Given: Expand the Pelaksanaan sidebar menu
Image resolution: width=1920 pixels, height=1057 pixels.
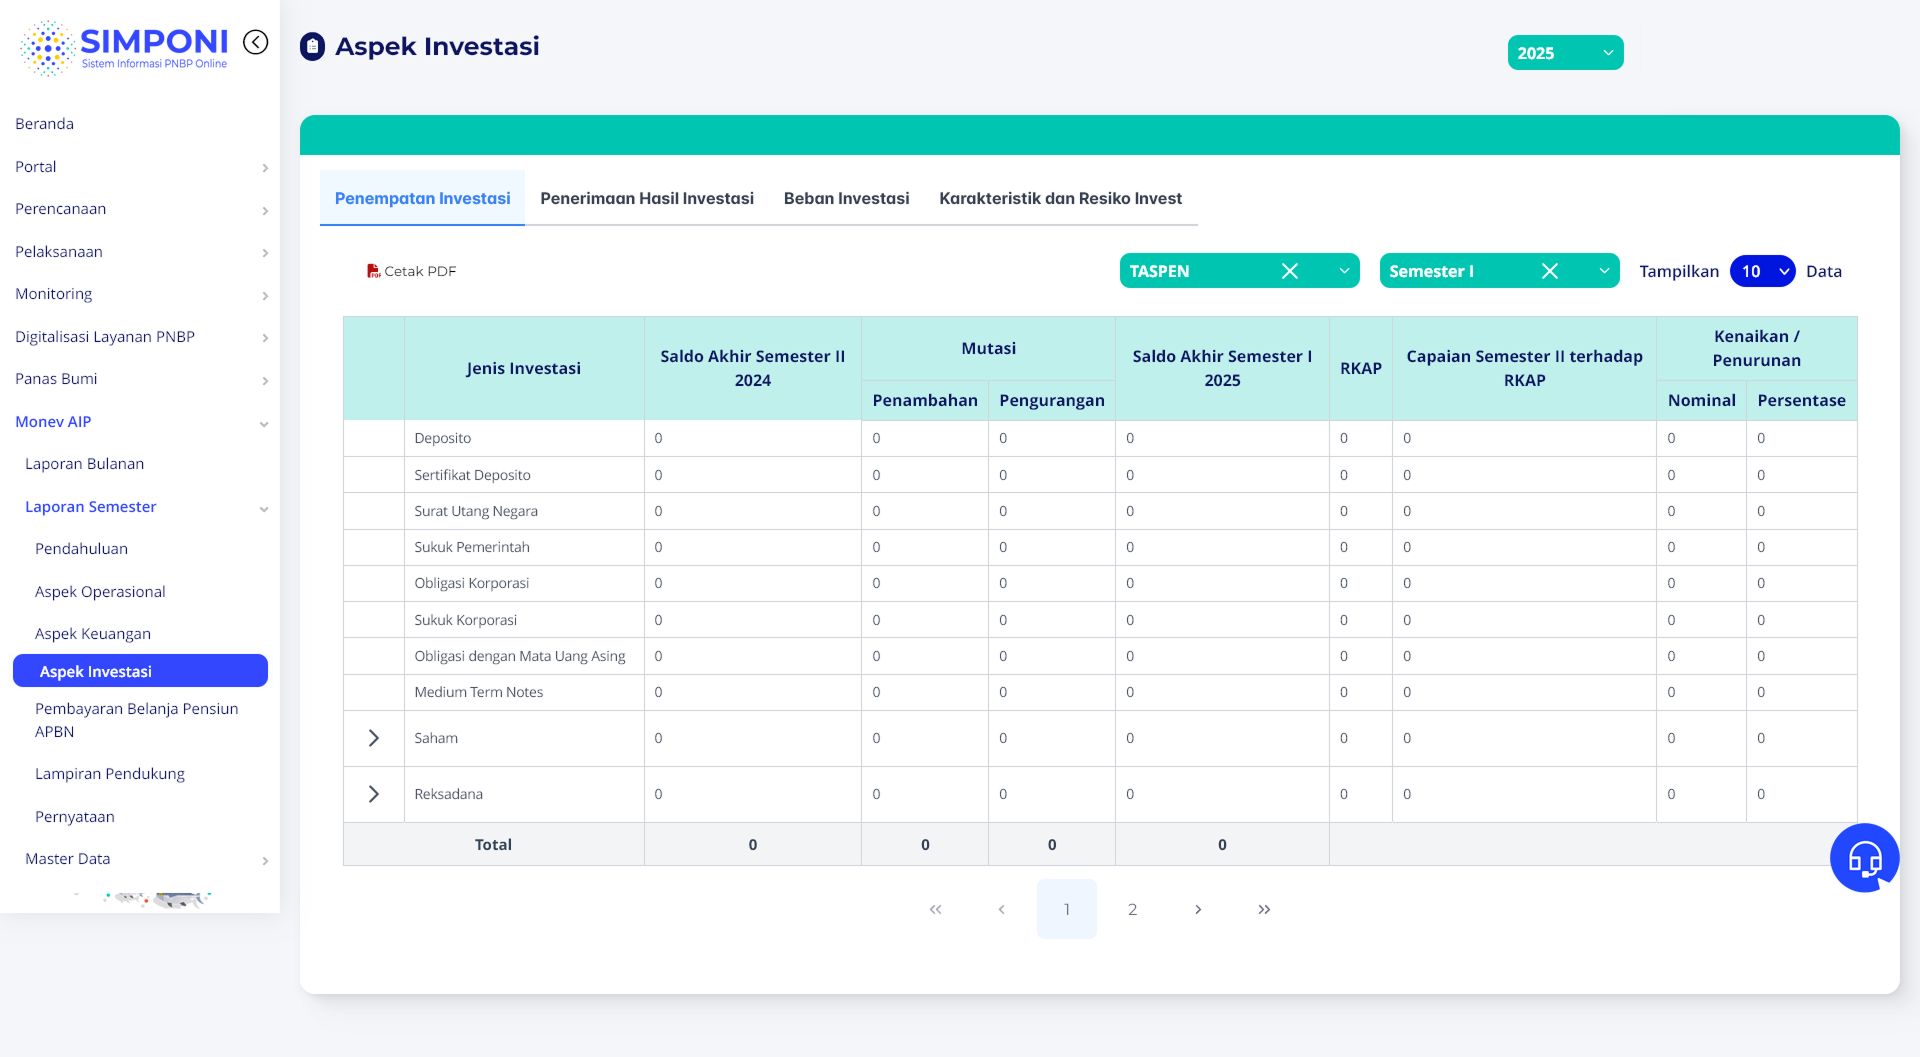Looking at the screenshot, I should [x=140, y=252].
